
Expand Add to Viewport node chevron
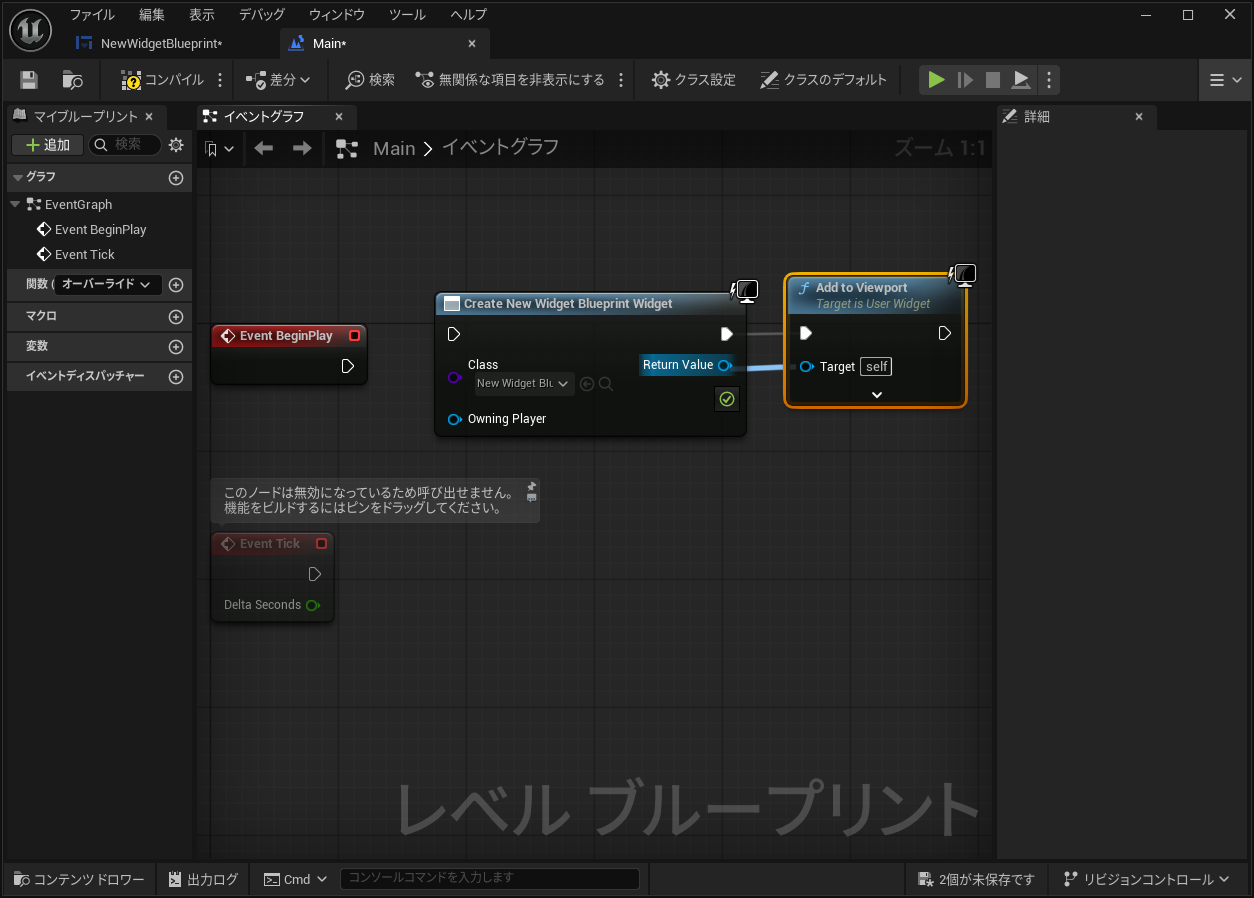tap(877, 394)
